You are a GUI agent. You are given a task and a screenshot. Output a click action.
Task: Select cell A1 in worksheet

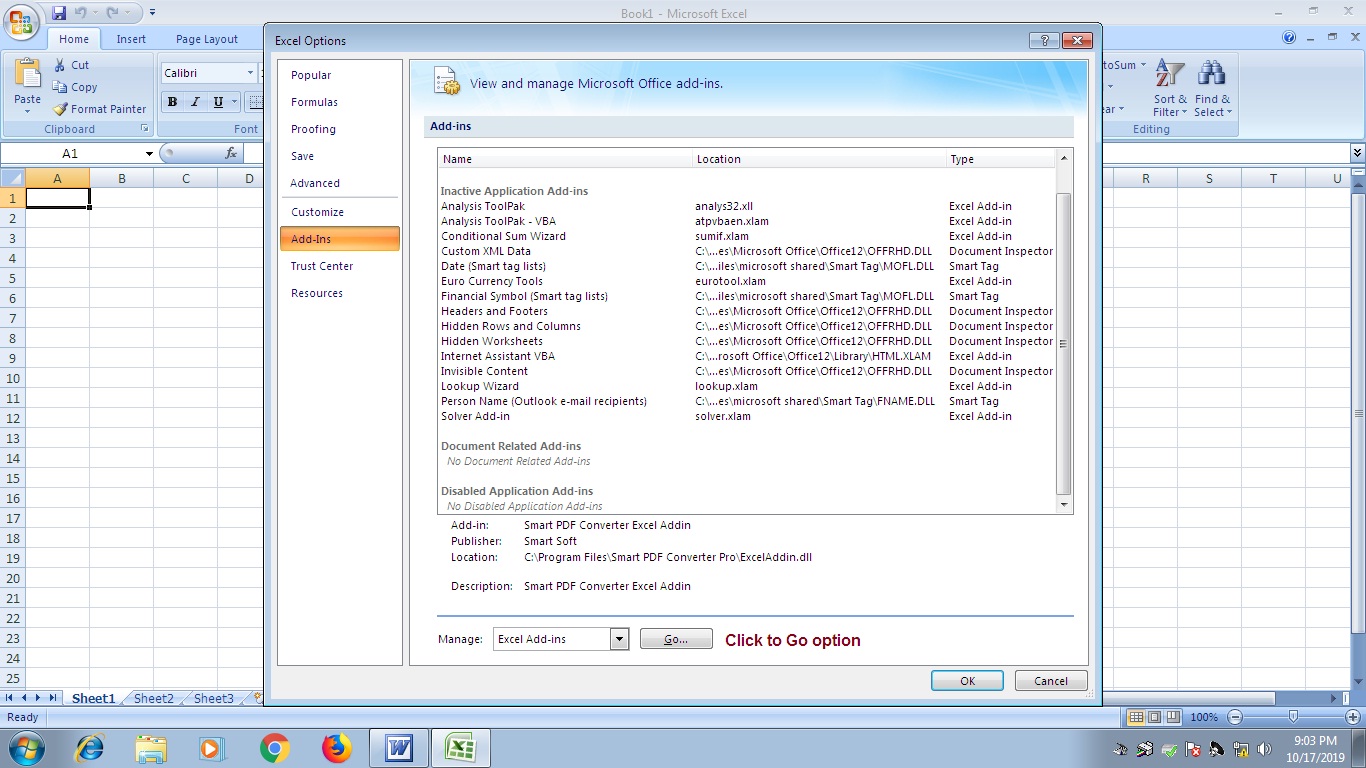coord(57,198)
